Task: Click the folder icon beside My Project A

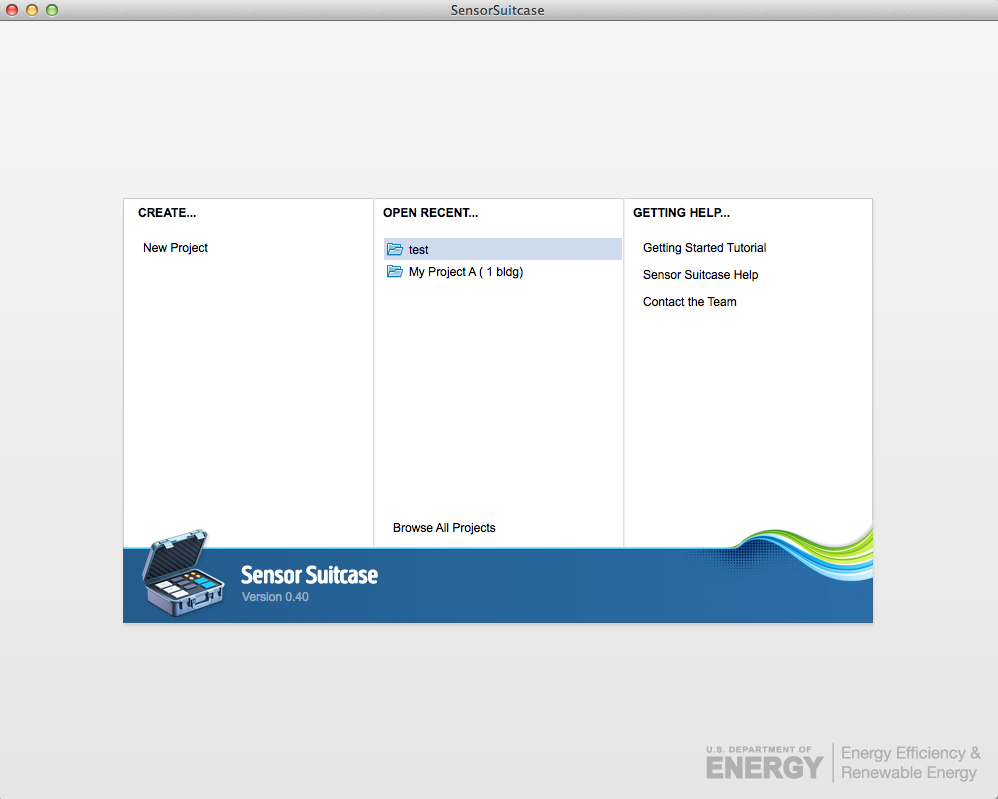Action: (x=395, y=271)
